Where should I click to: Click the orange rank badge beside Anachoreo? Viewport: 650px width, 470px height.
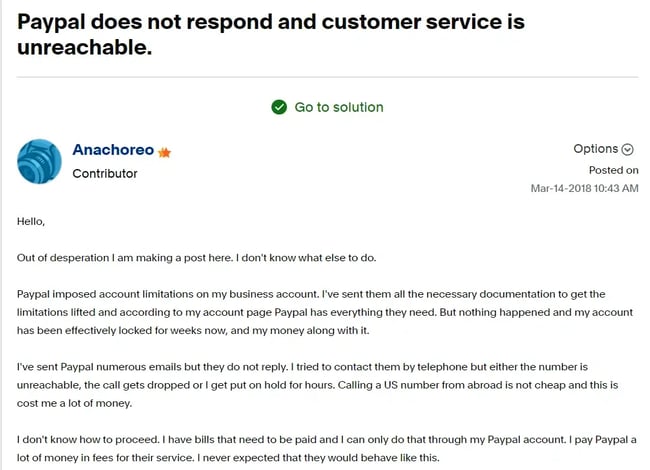point(165,152)
